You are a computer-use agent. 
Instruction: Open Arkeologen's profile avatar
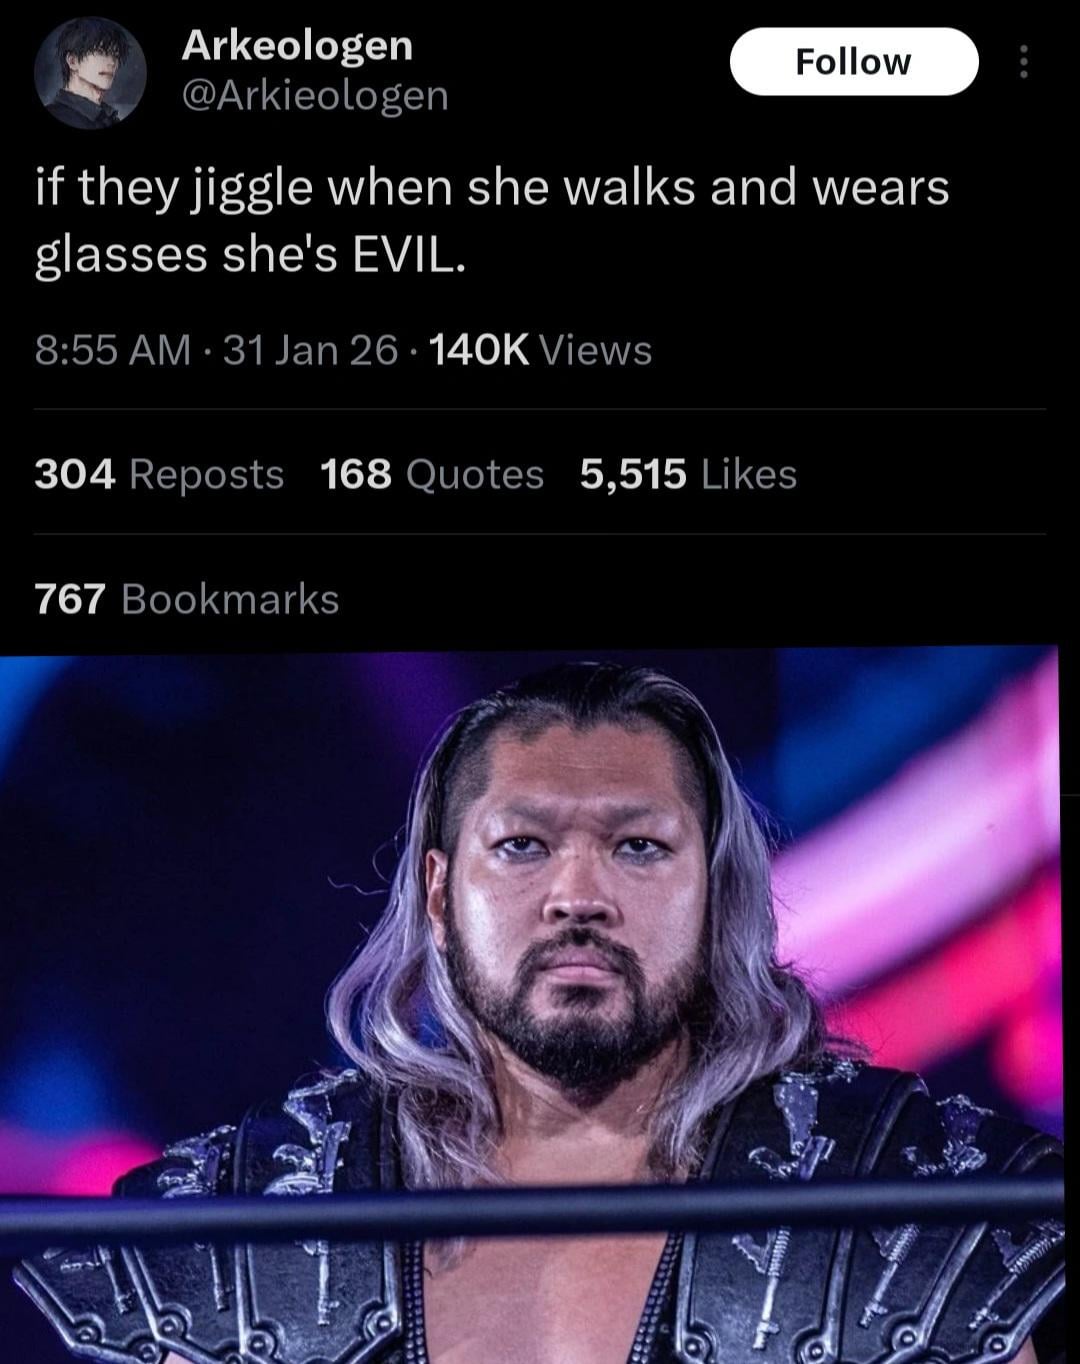point(91,73)
